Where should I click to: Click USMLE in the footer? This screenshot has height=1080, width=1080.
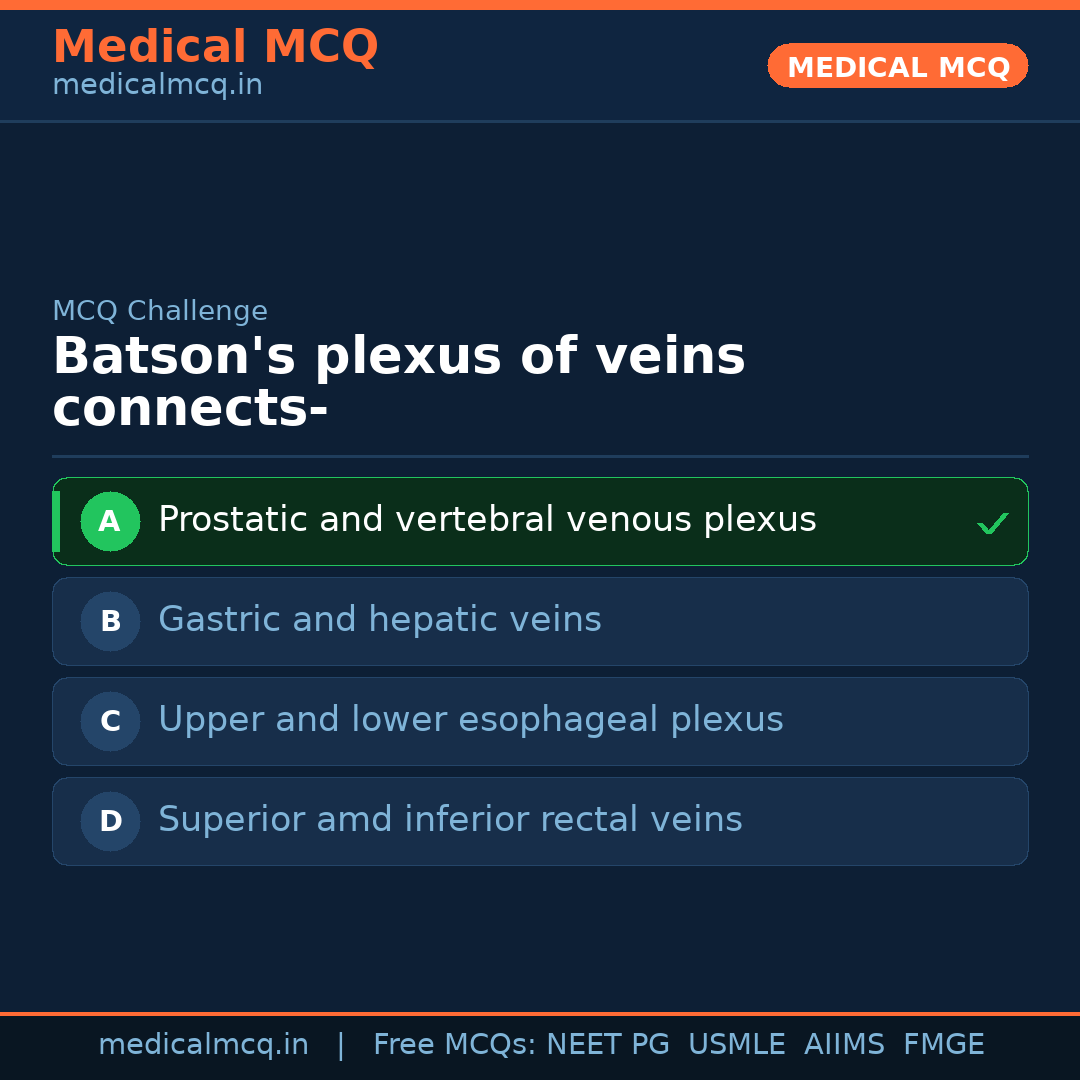pyautogui.click(x=737, y=1045)
